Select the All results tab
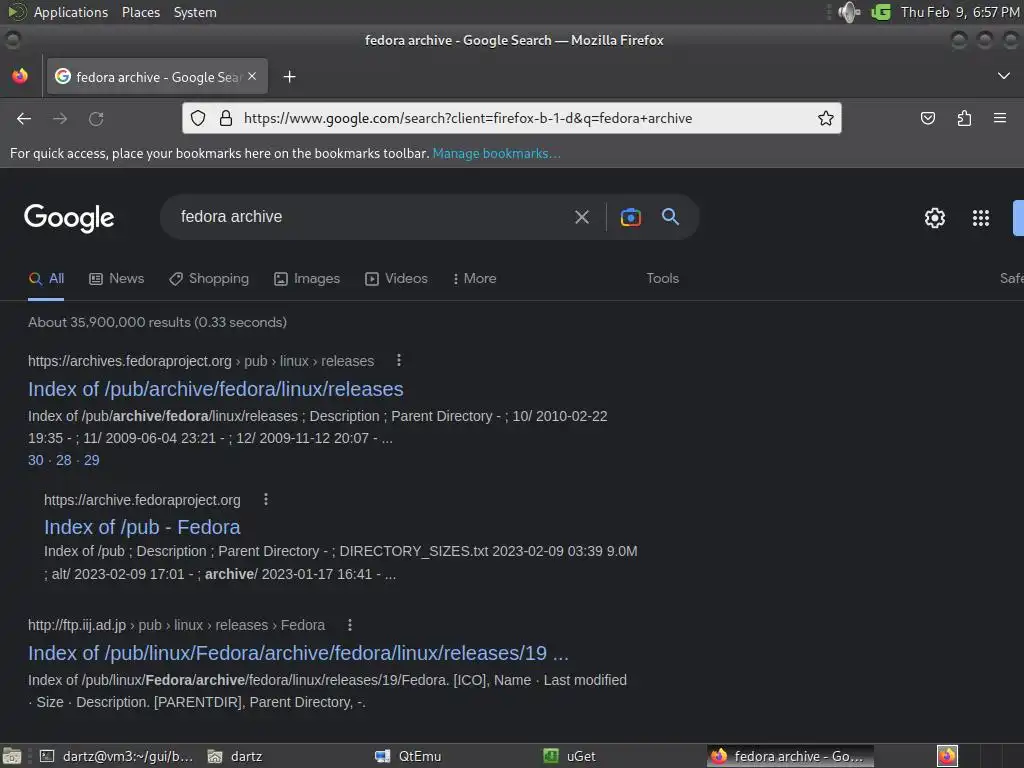Image resolution: width=1024 pixels, height=768 pixels. click(x=46, y=279)
